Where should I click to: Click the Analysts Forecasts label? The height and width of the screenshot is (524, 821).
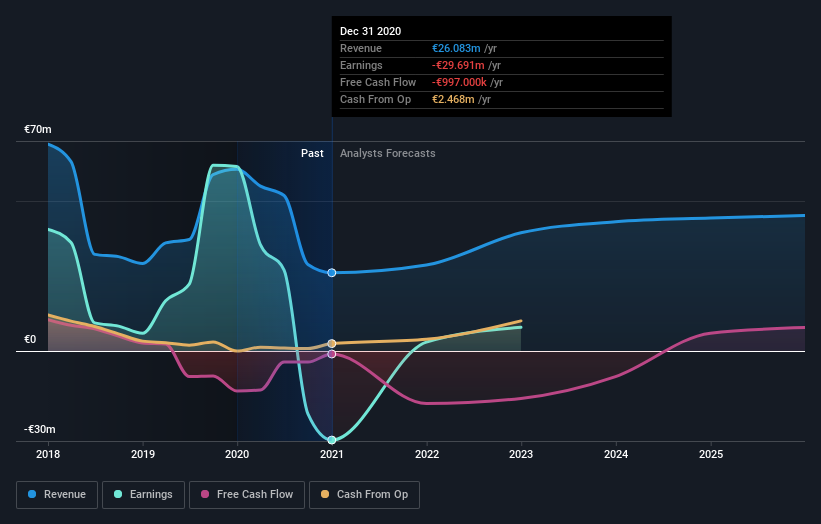click(387, 153)
